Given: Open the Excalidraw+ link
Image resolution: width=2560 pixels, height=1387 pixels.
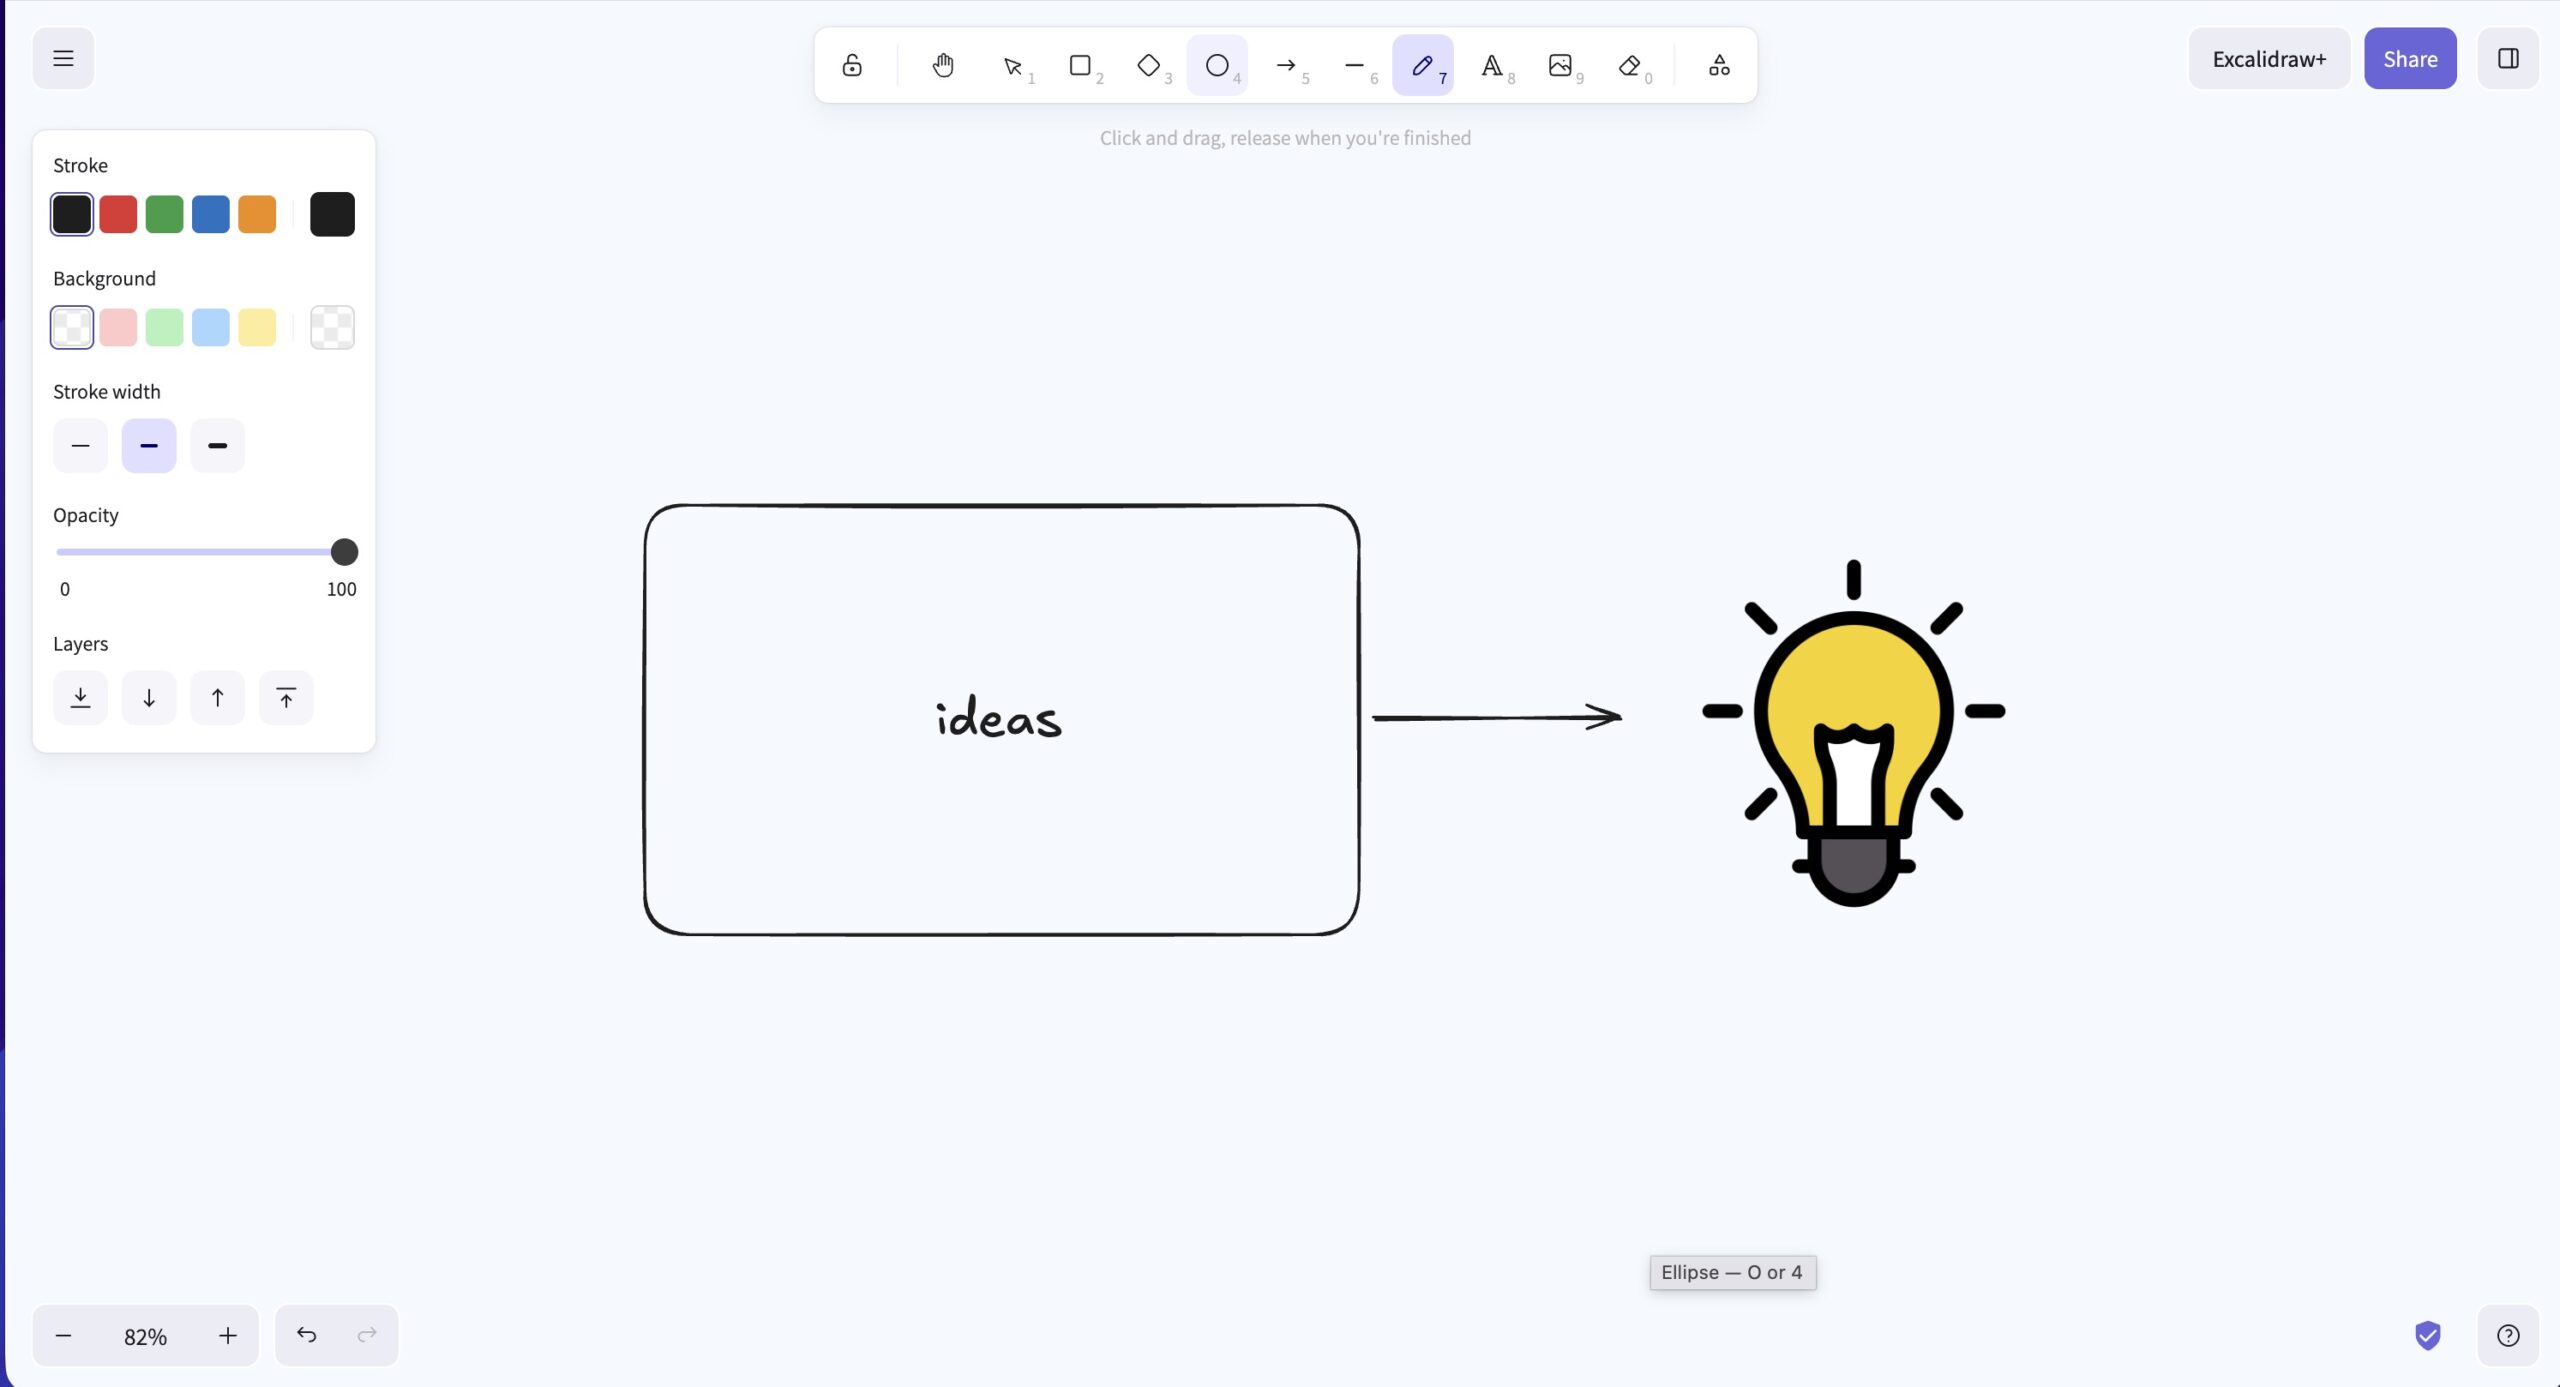Looking at the screenshot, I should coord(2269,59).
